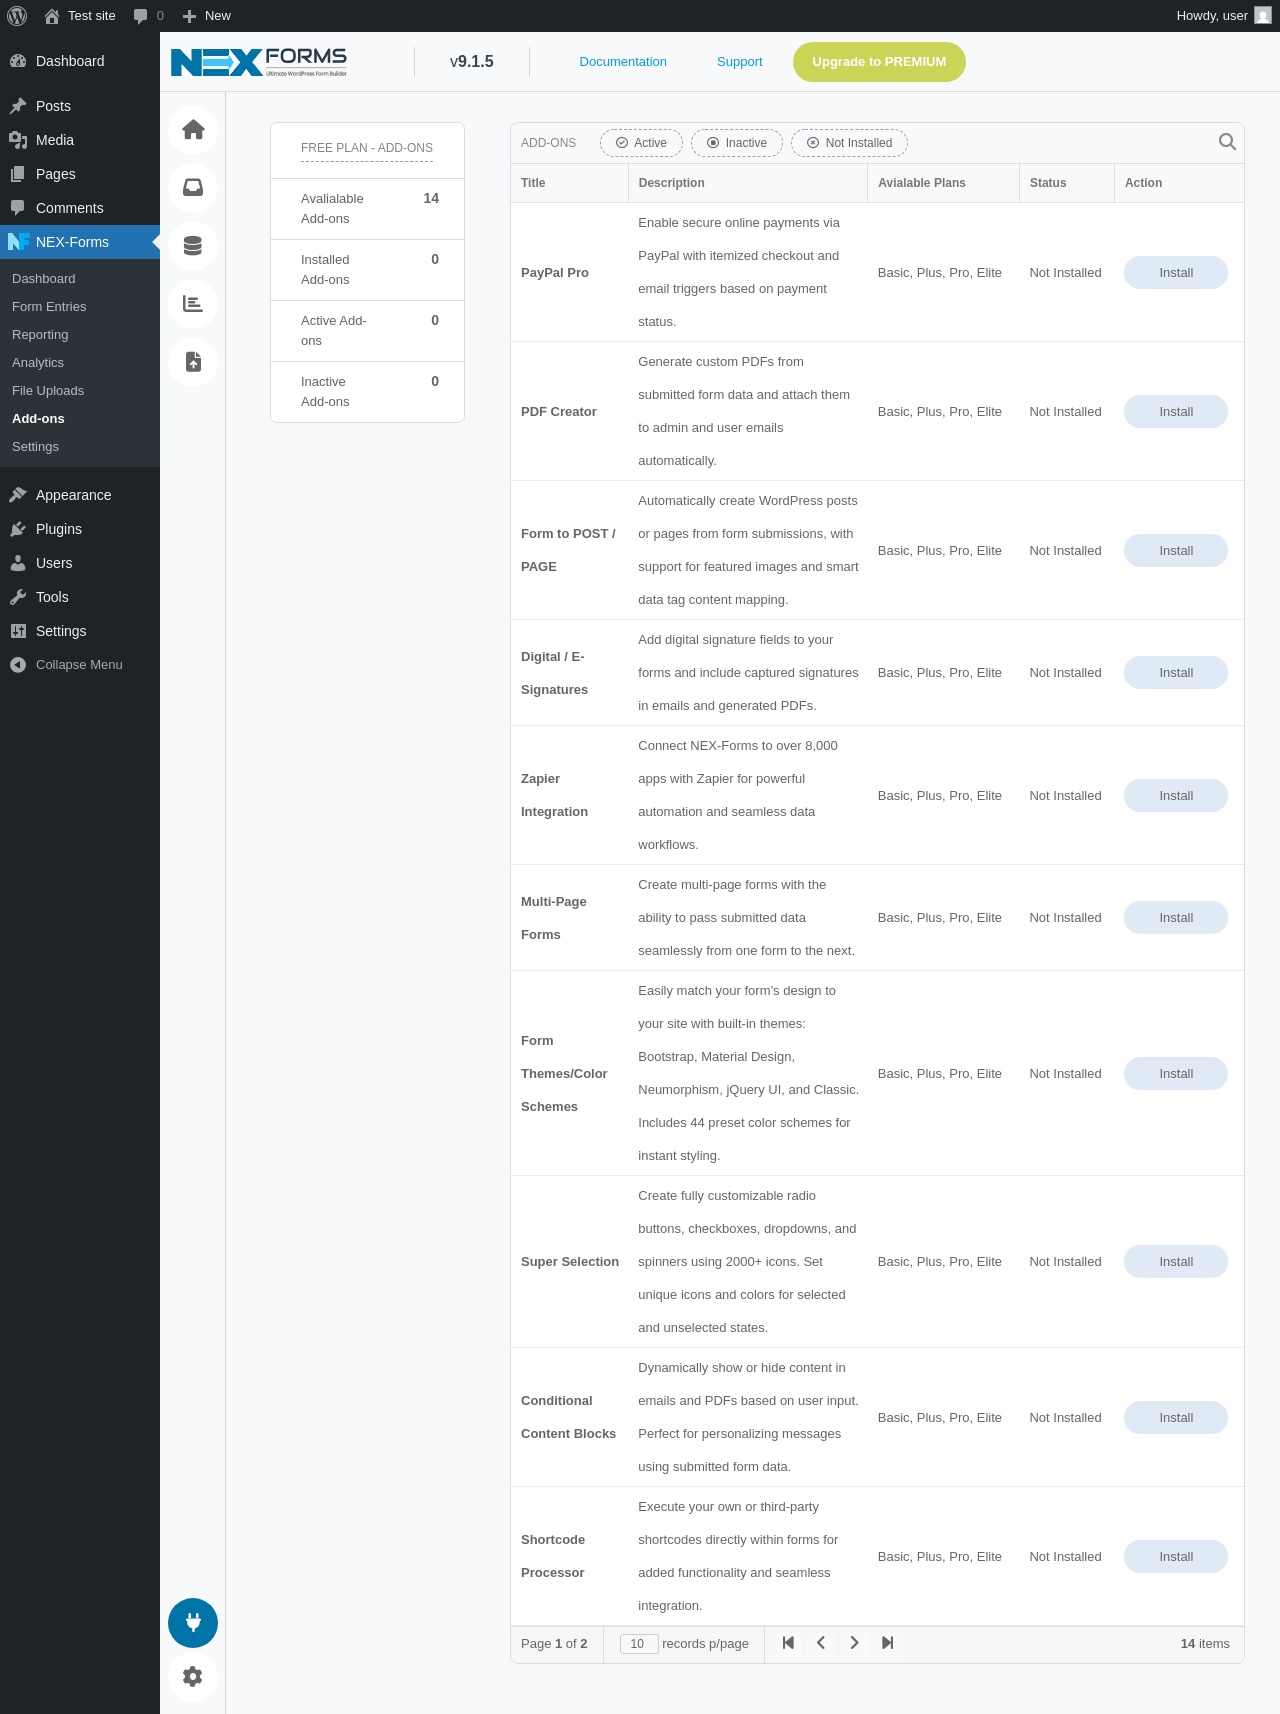Image resolution: width=1280 pixels, height=1714 pixels.
Task: Select the add-ons plug icon
Action: tap(193, 1623)
